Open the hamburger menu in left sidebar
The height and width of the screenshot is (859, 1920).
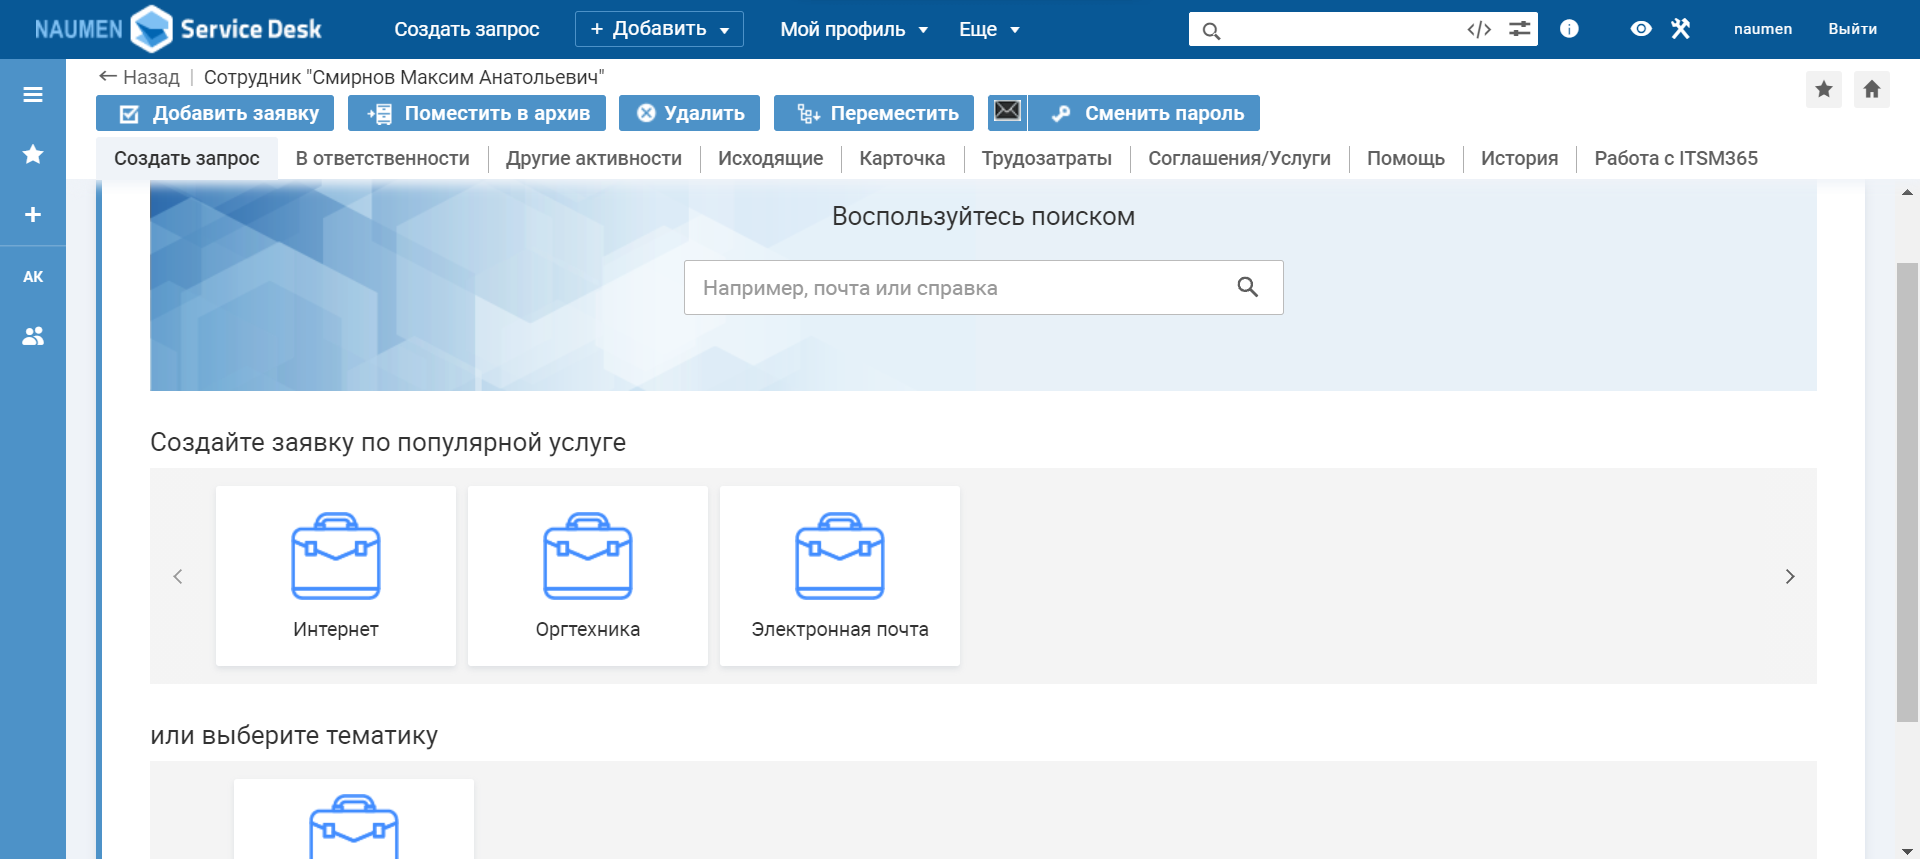pos(33,94)
